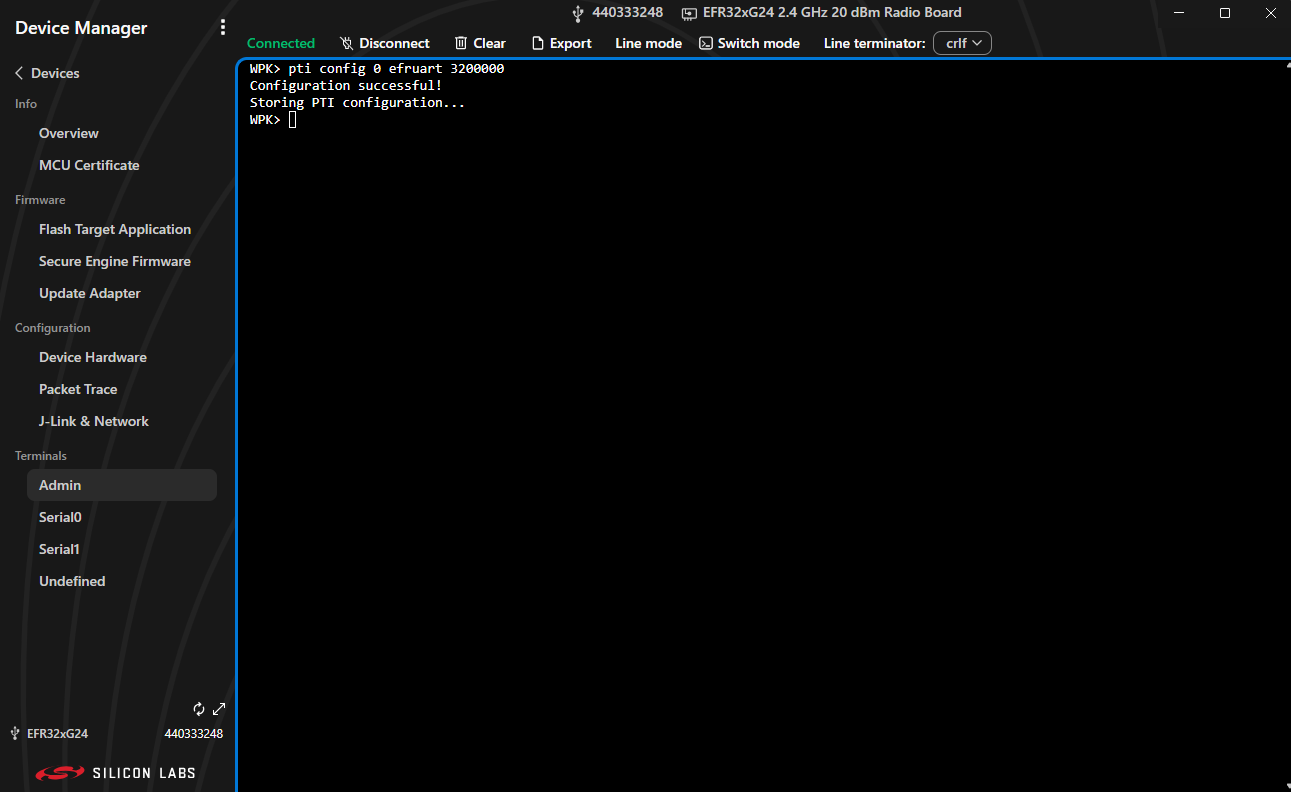Click the 'pti config 0 efruart 3200000' command line

click(396, 69)
